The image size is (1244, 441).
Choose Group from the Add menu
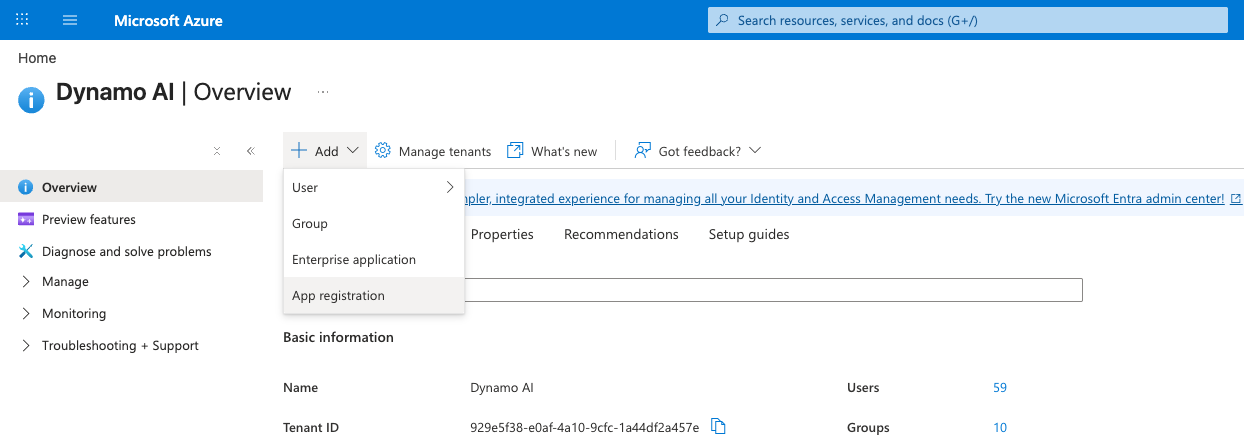[x=374, y=223]
